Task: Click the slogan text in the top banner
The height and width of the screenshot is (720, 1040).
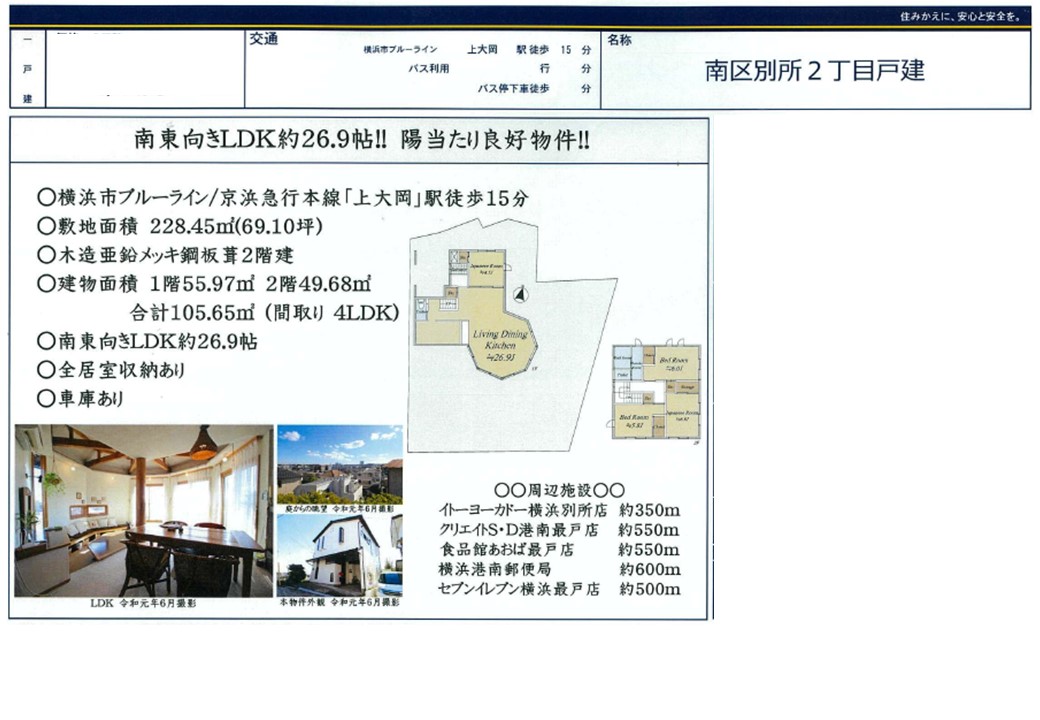Action: click(958, 17)
